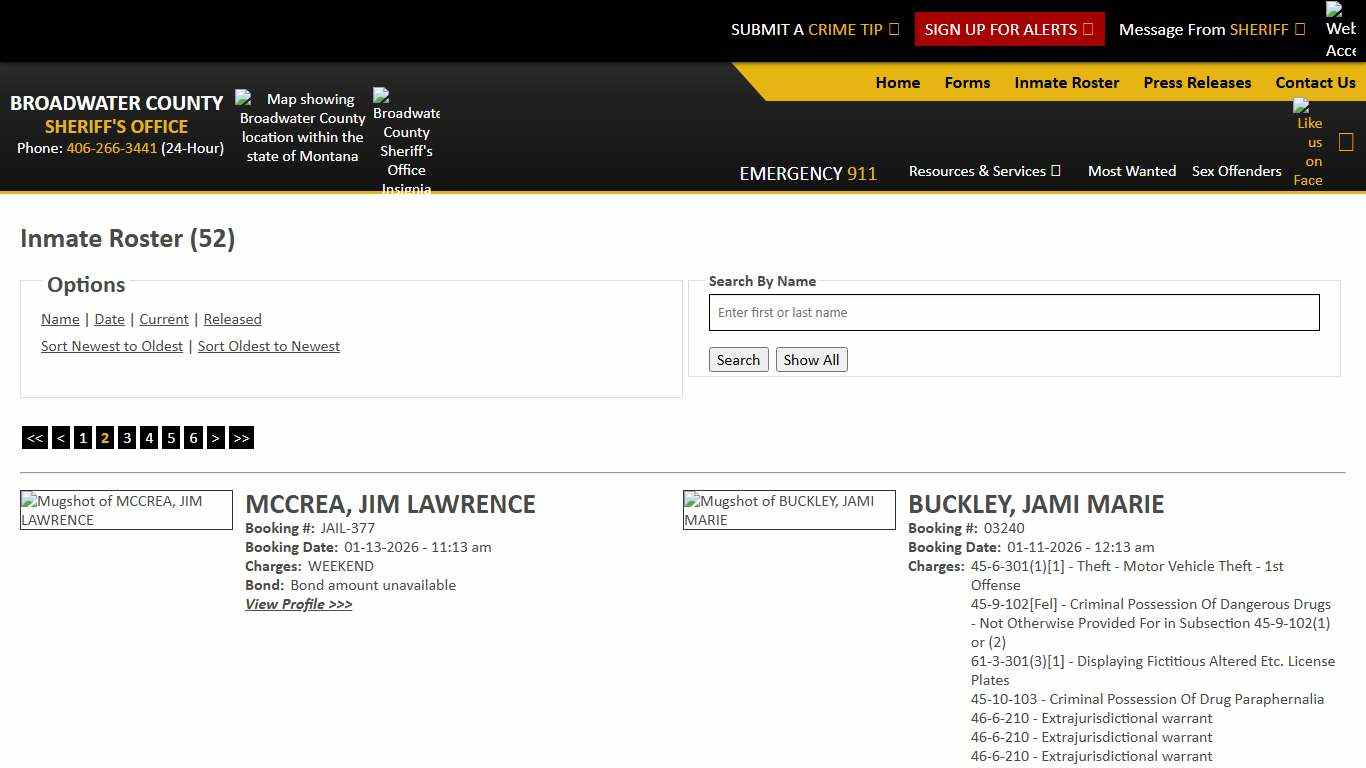
Task: Go to page 4 of the roster
Action: click(x=149, y=437)
